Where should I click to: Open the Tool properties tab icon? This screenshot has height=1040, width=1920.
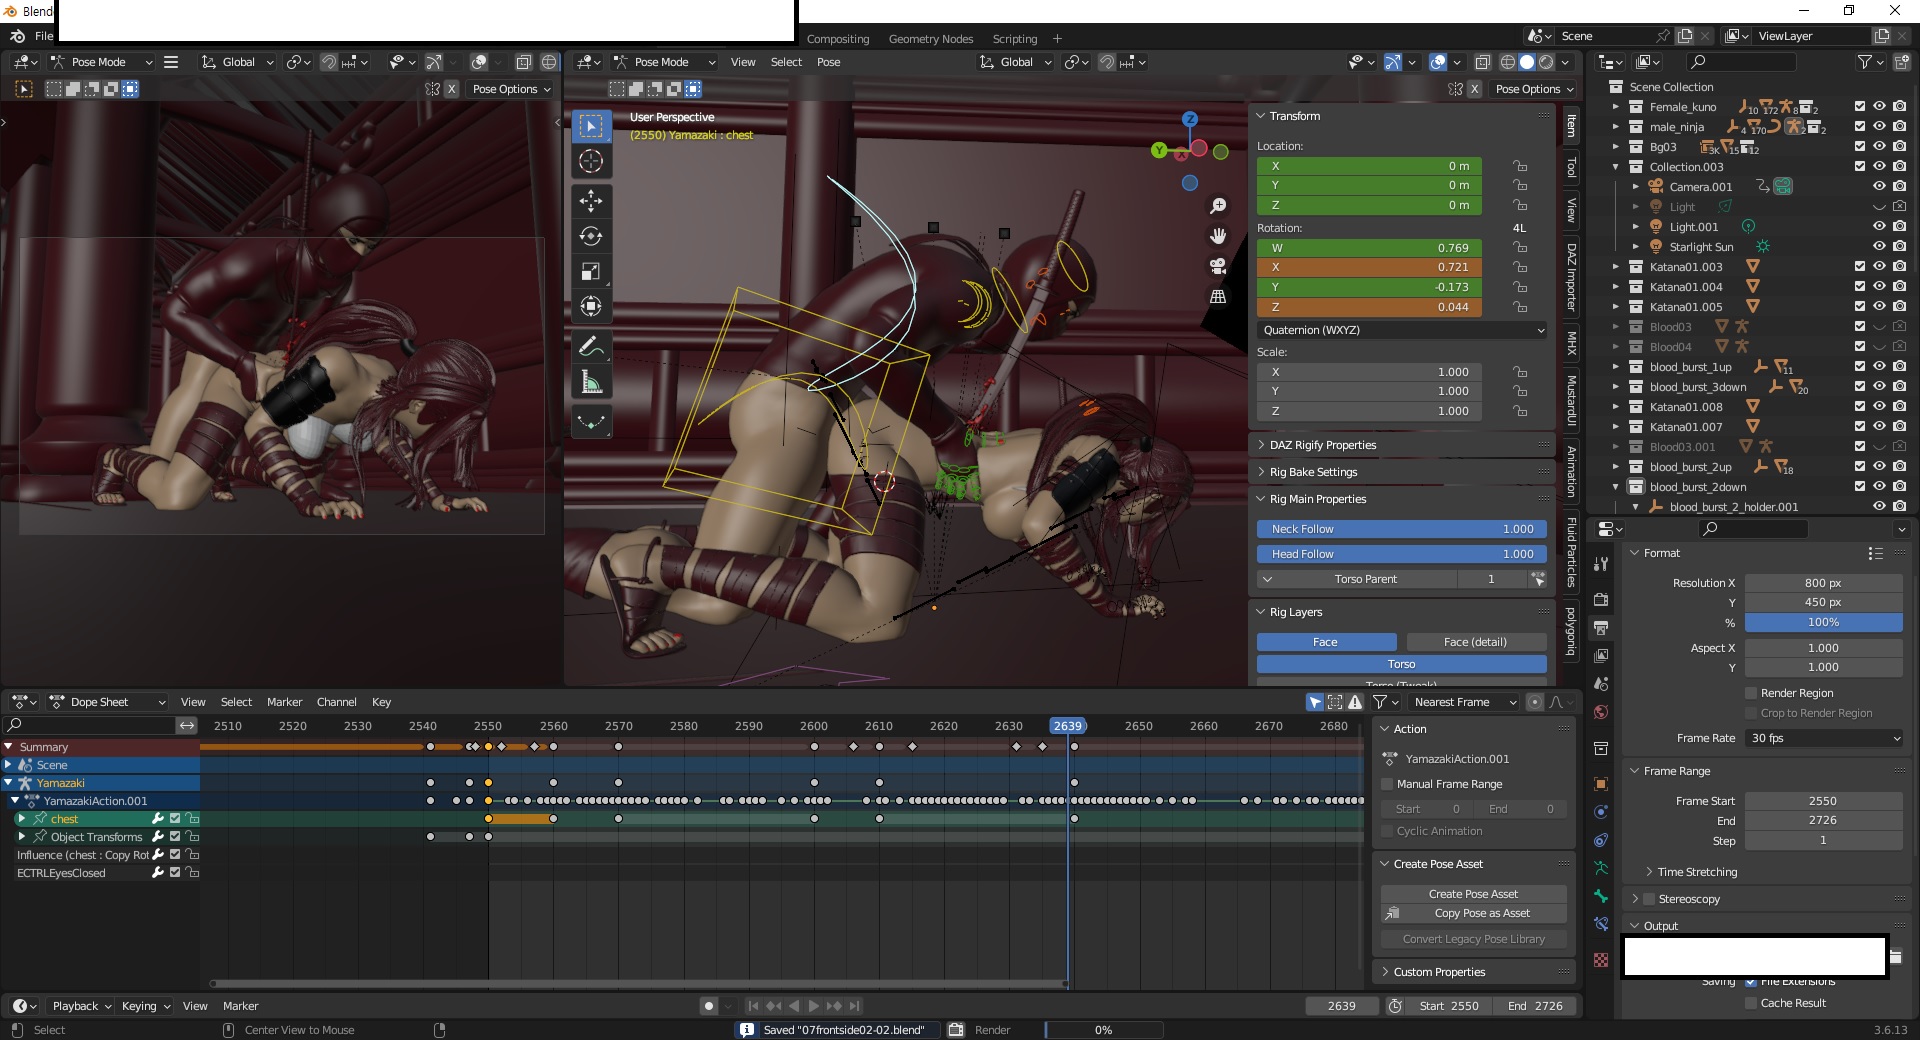pyautogui.click(x=1601, y=564)
